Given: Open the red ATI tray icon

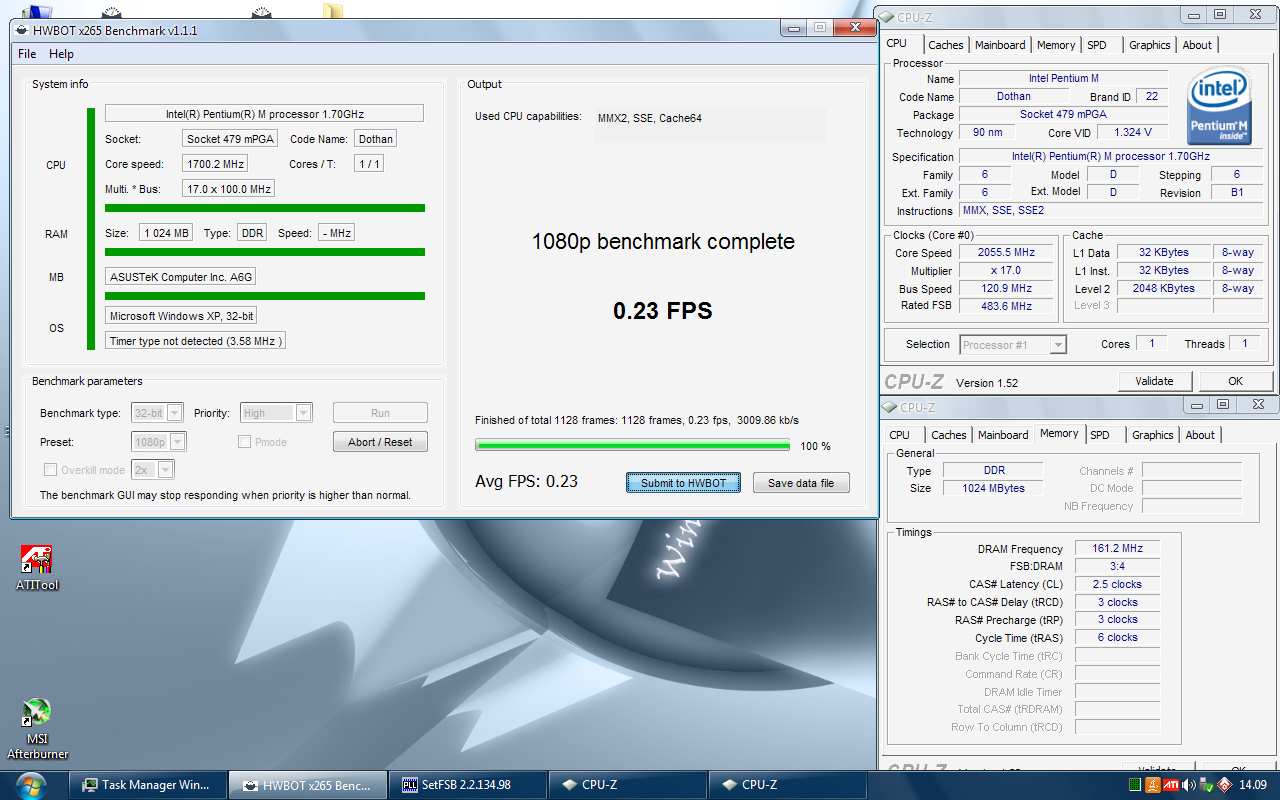Looking at the screenshot, I should coord(1170,785).
